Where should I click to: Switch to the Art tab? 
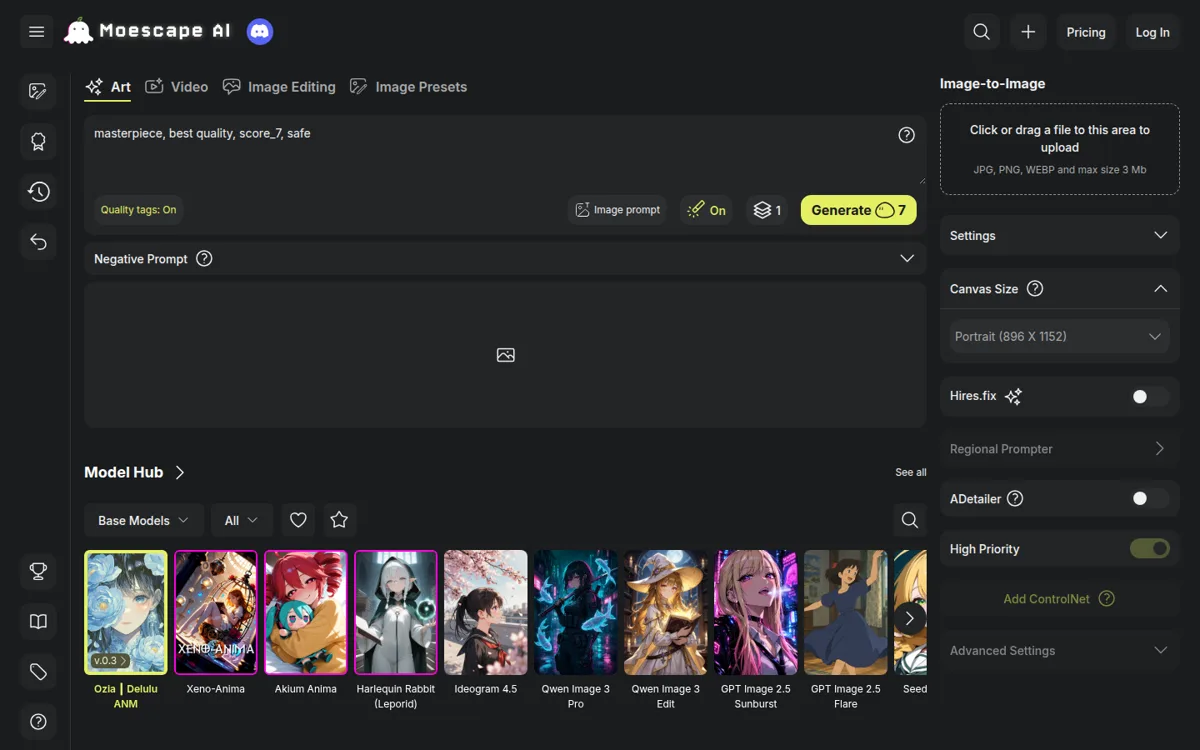[108, 87]
